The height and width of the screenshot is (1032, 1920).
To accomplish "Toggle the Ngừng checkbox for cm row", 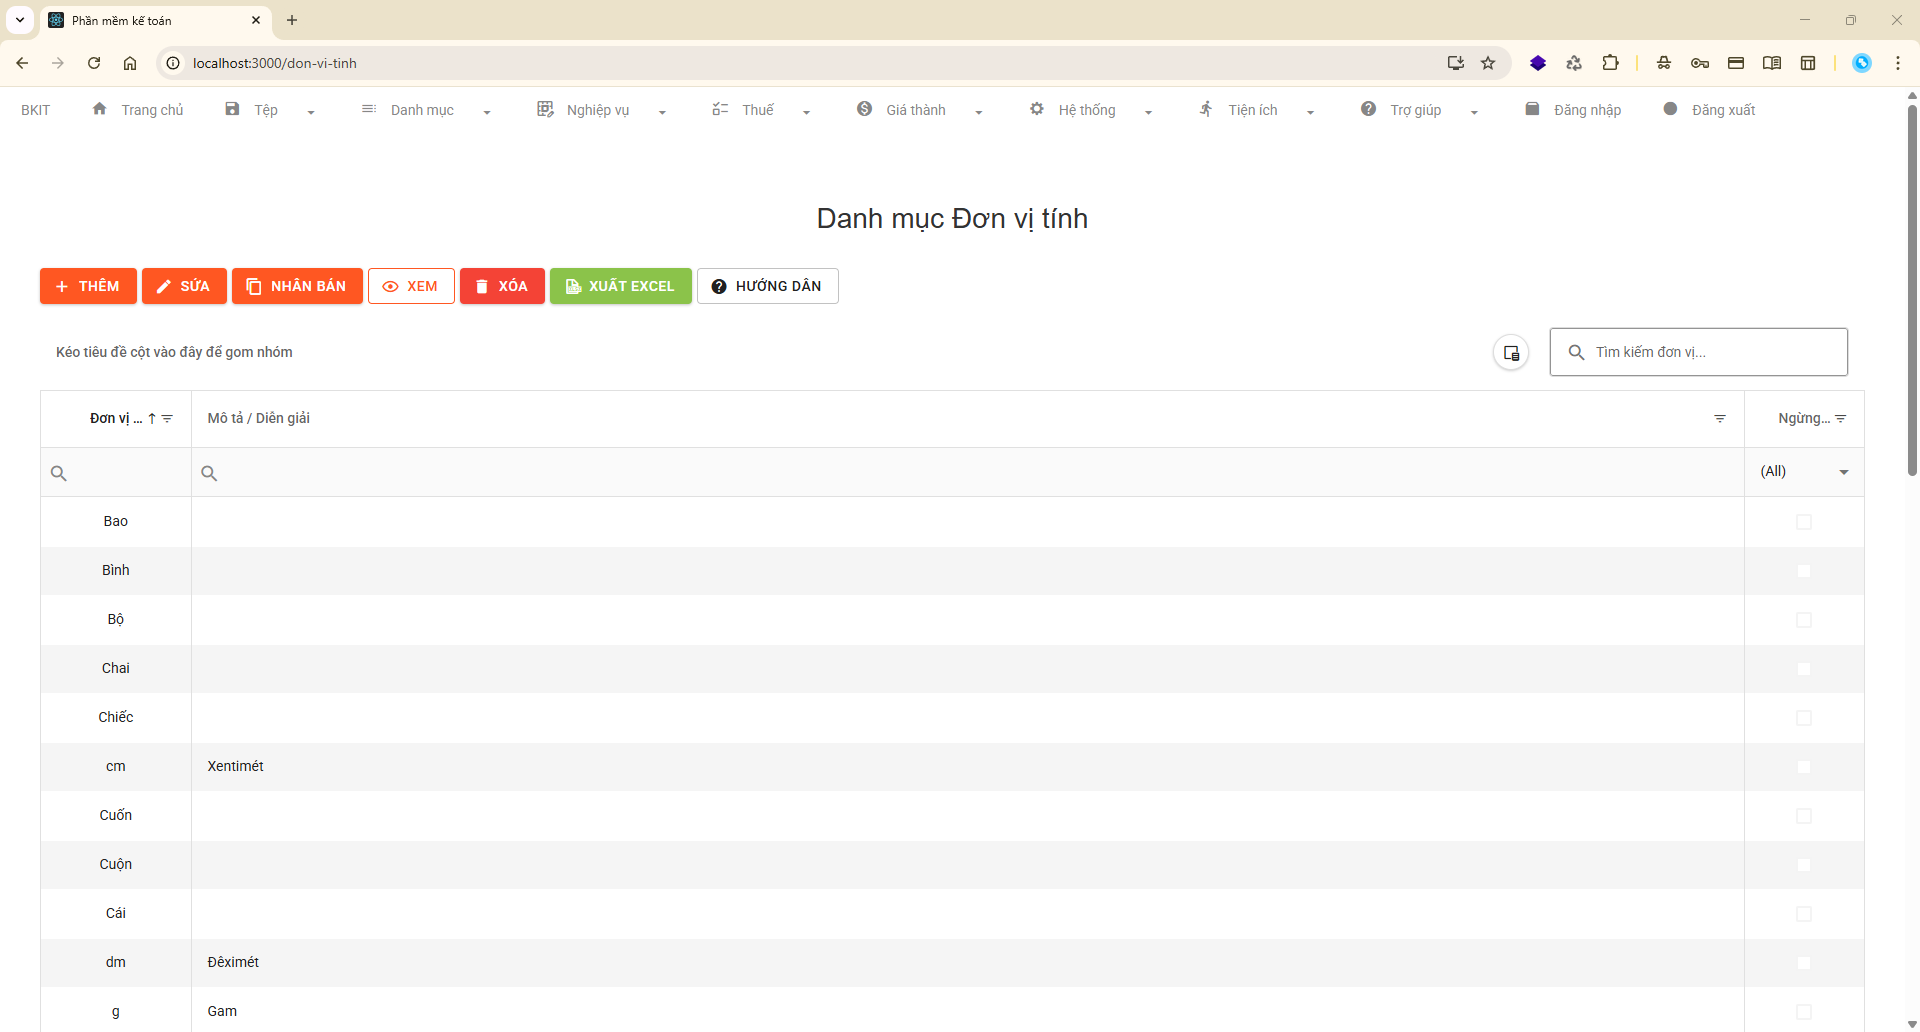I will (1804, 767).
